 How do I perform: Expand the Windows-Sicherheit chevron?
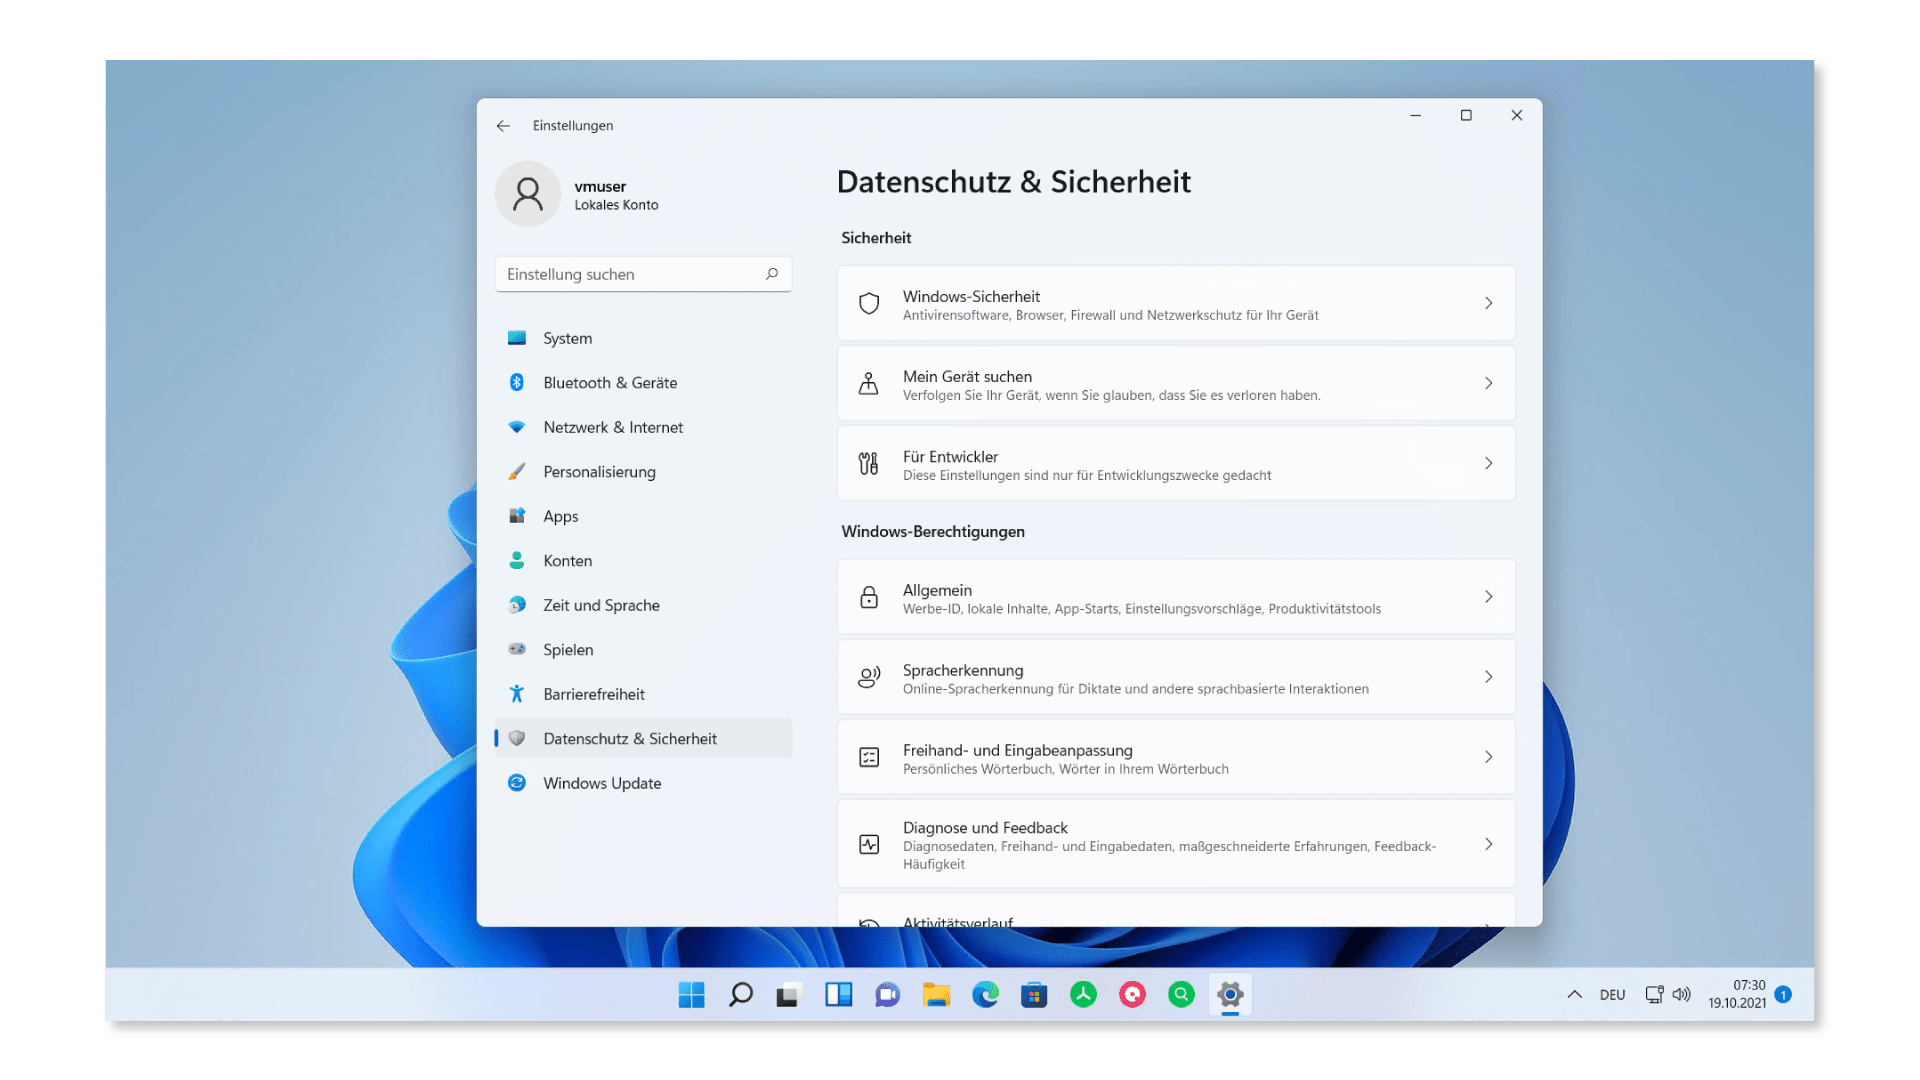click(1489, 304)
